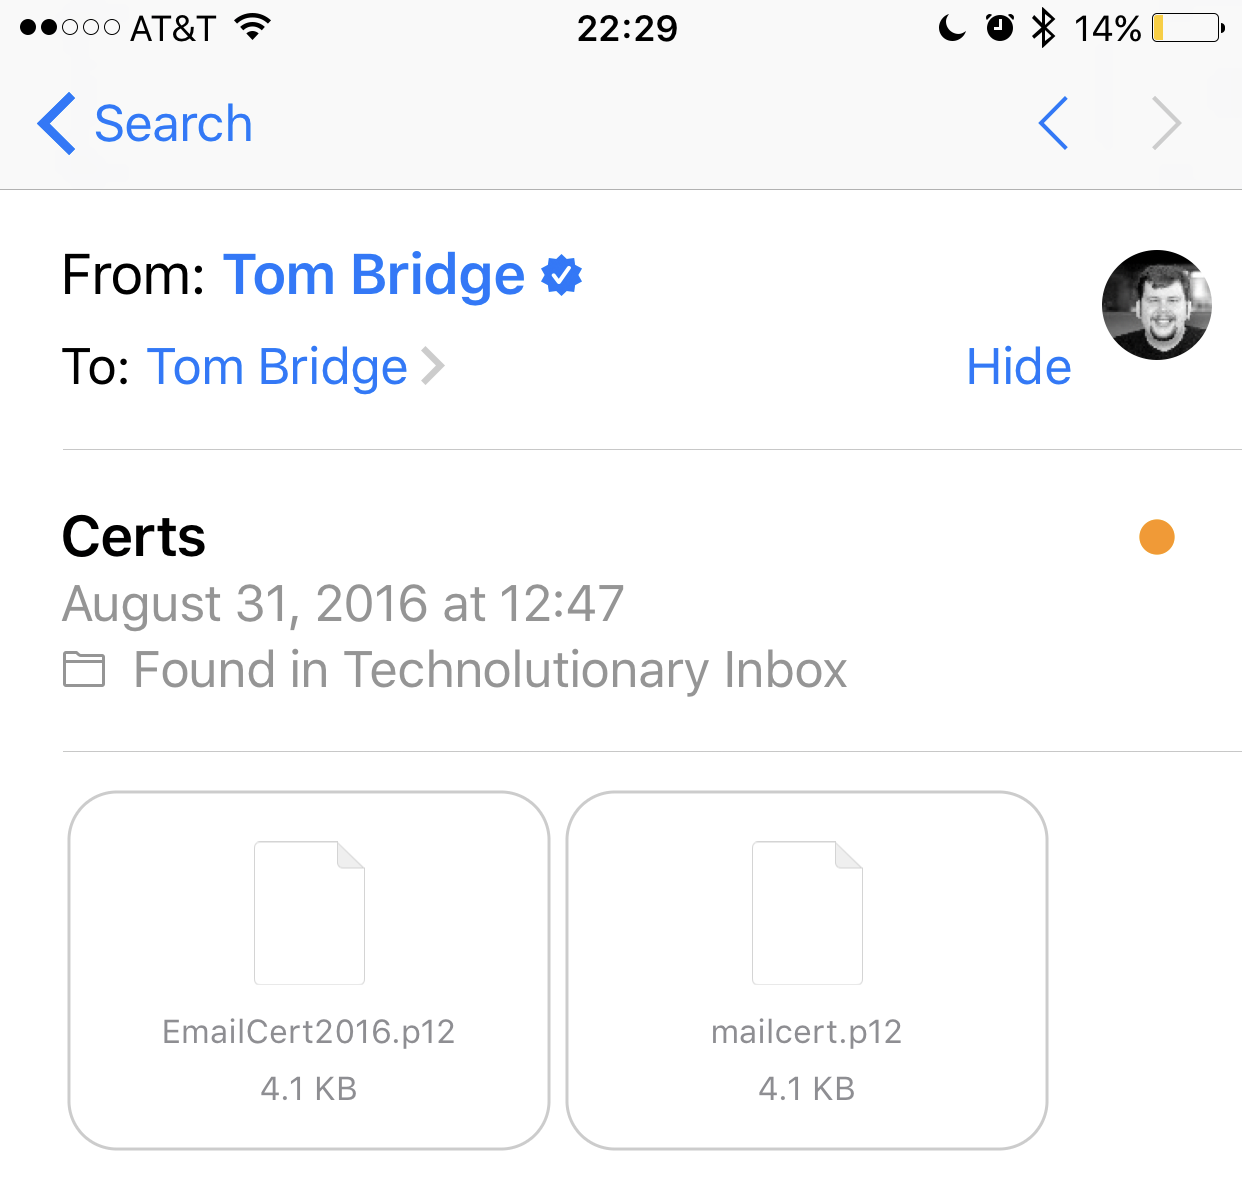The image size is (1242, 1182).
Task: Tap the mailcert.p12 file icon
Action: pyautogui.click(x=807, y=913)
